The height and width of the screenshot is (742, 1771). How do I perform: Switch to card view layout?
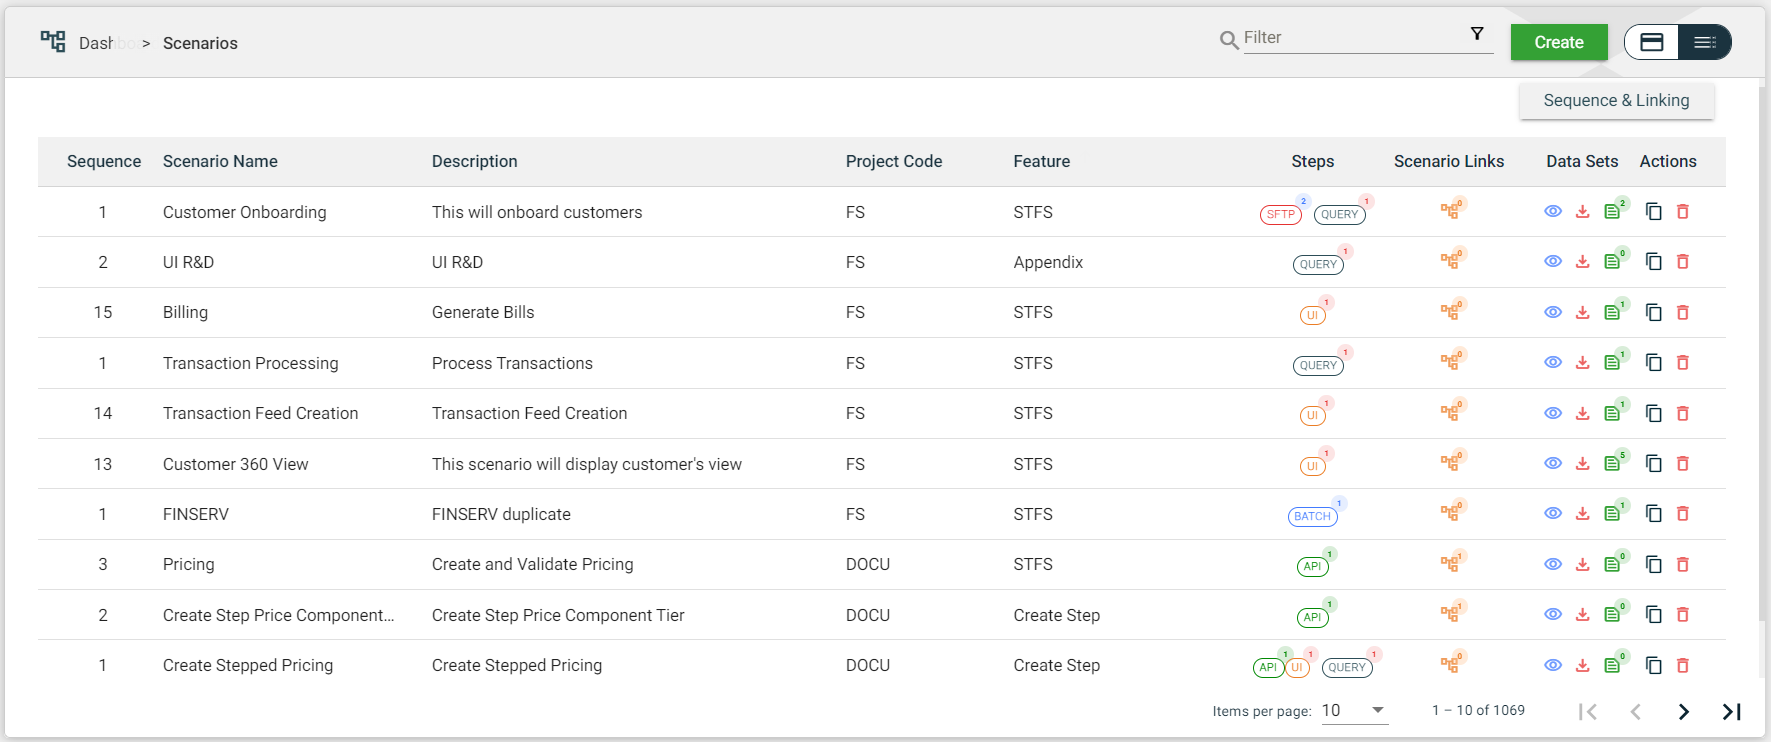tap(1652, 42)
